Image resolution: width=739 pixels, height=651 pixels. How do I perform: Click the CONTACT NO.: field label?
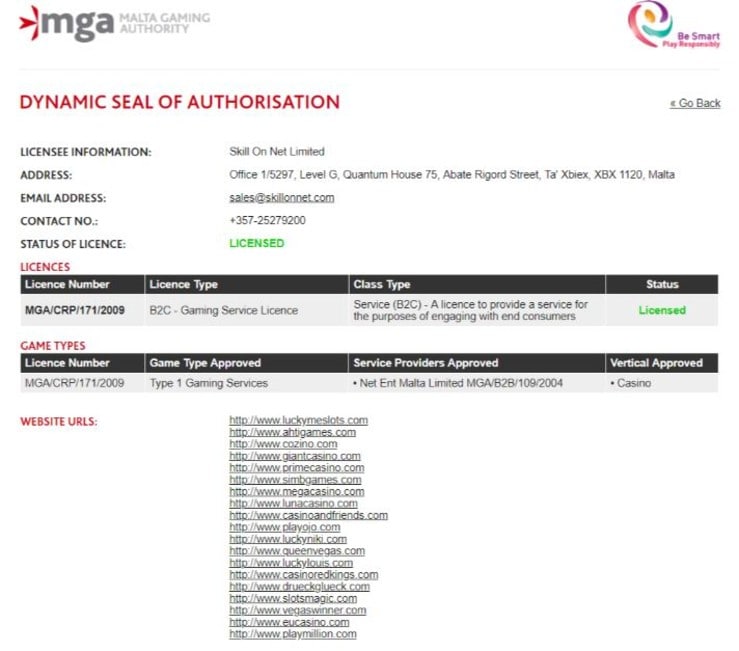pos(59,221)
